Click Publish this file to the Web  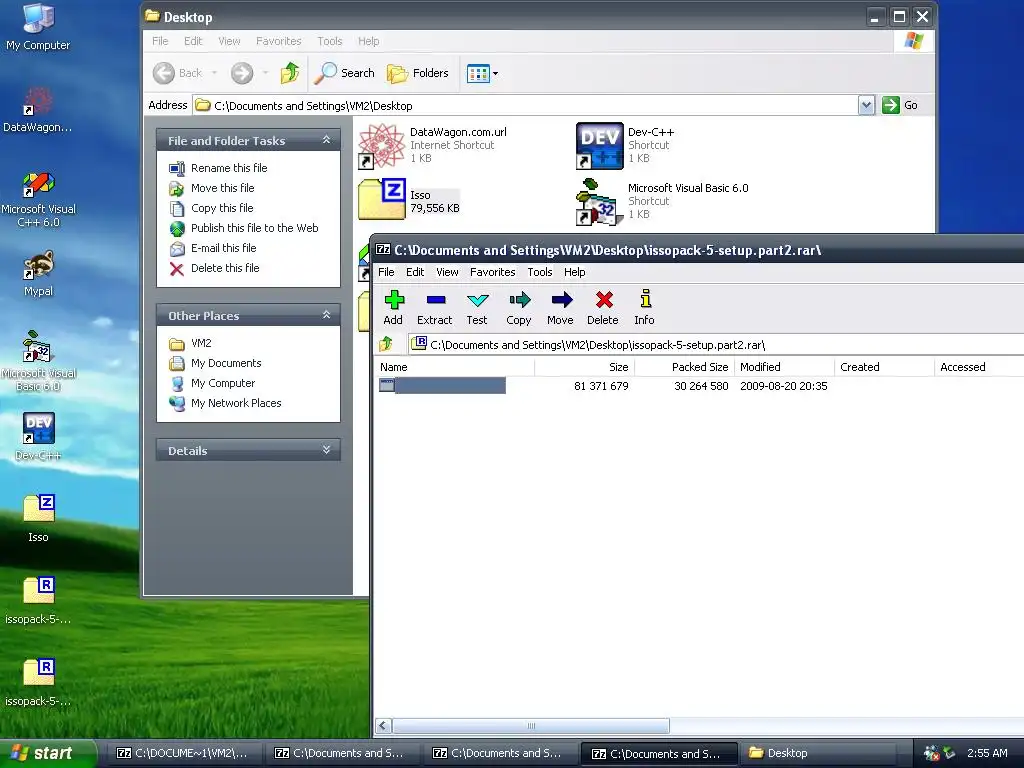(255, 228)
